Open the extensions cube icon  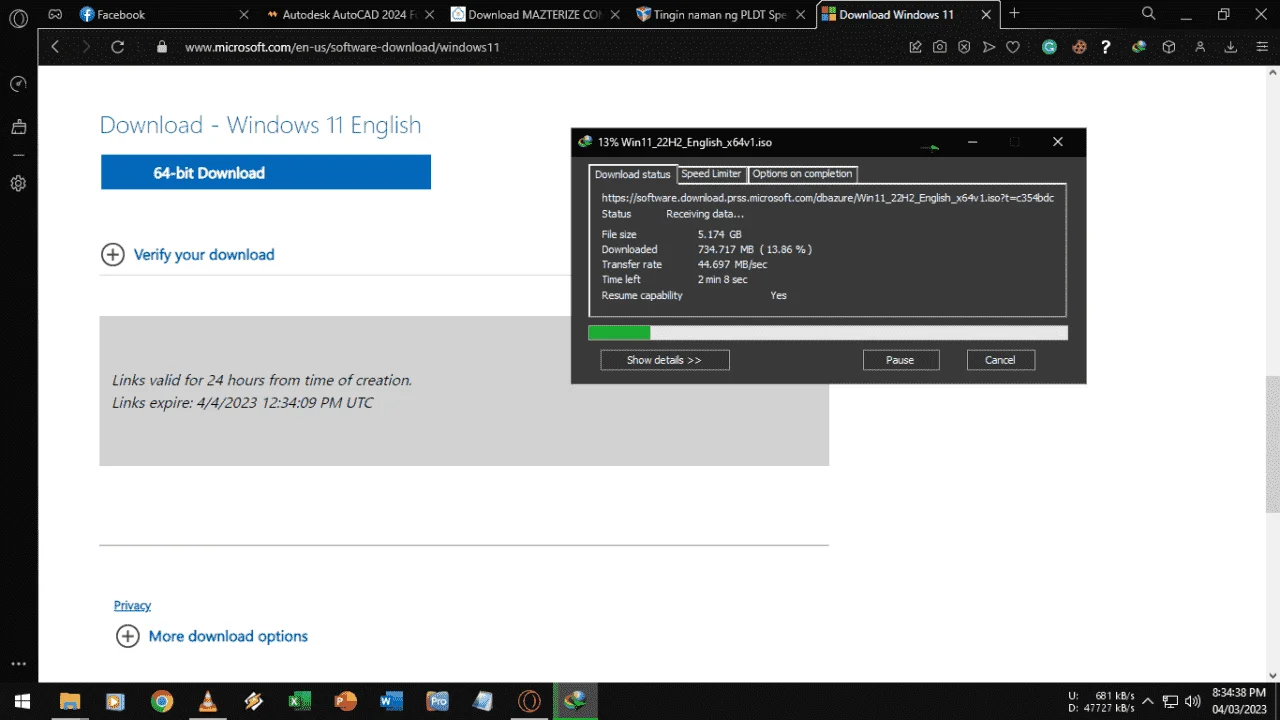1168,47
